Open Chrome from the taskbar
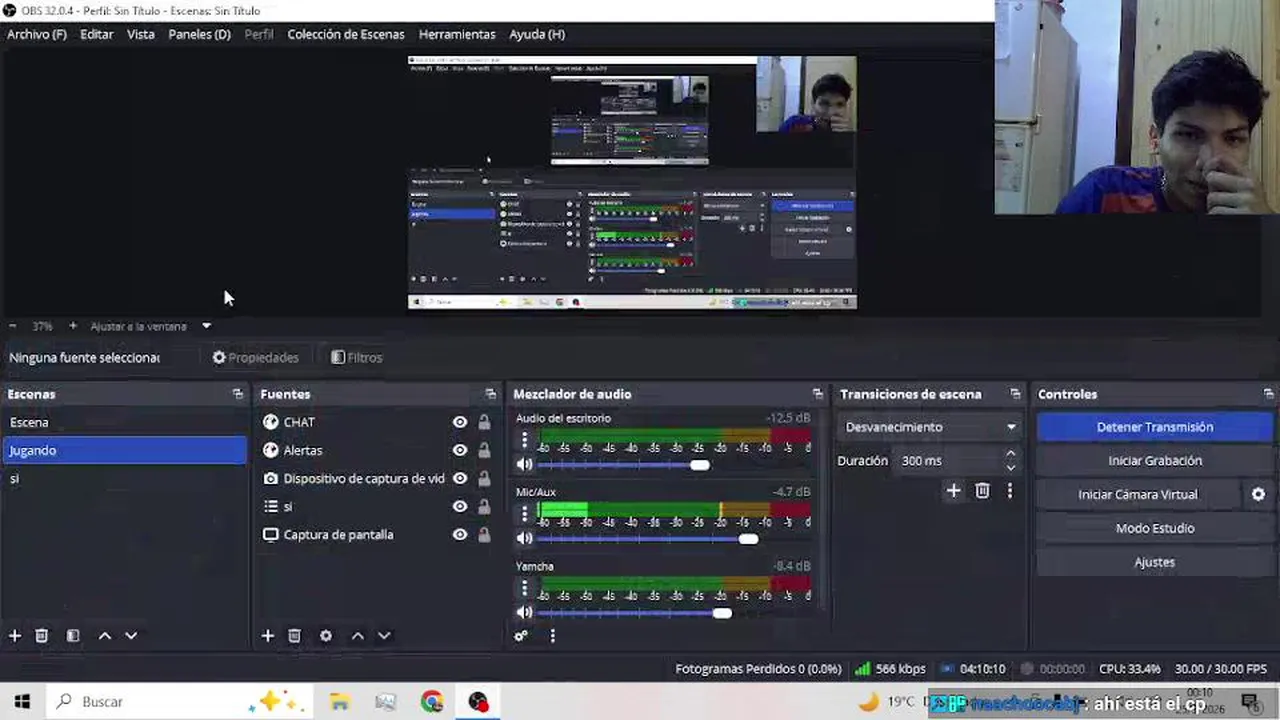1280x720 pixels. (x=432, y=702)
